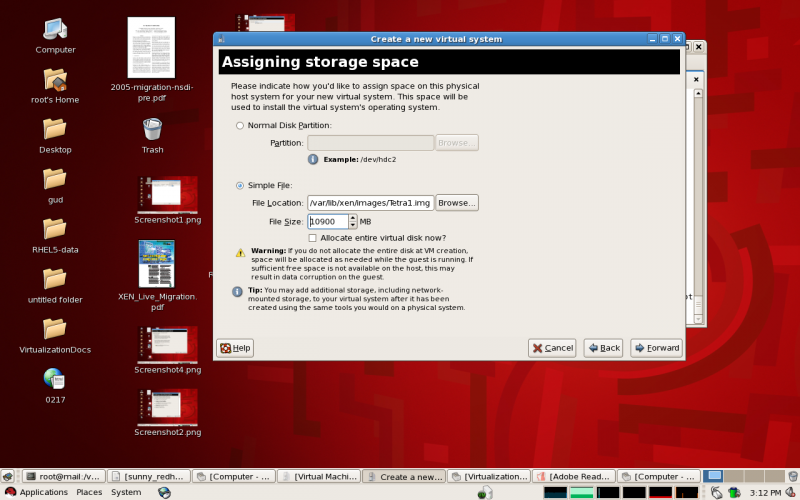
Task: Check Allocate entire virtual disk now
Action: pyautogui.click(x=312, y=238)
